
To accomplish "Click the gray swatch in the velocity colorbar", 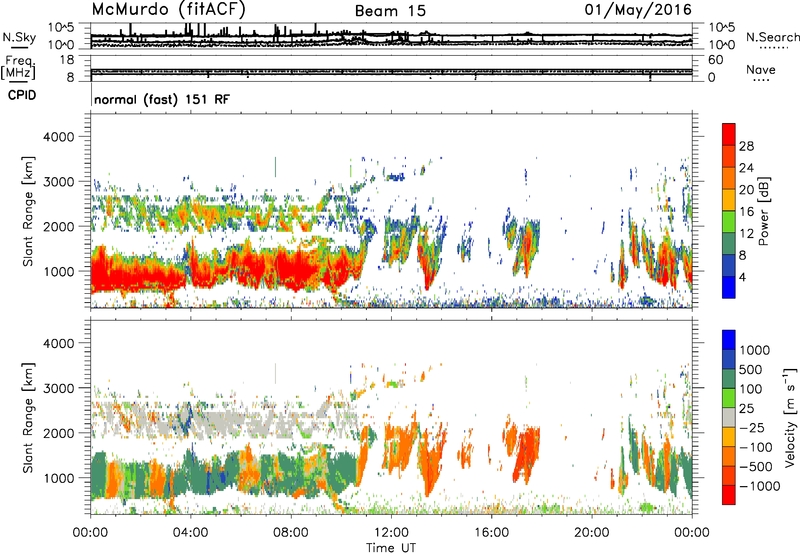I will pyautogui.click(x=729, y=417).
